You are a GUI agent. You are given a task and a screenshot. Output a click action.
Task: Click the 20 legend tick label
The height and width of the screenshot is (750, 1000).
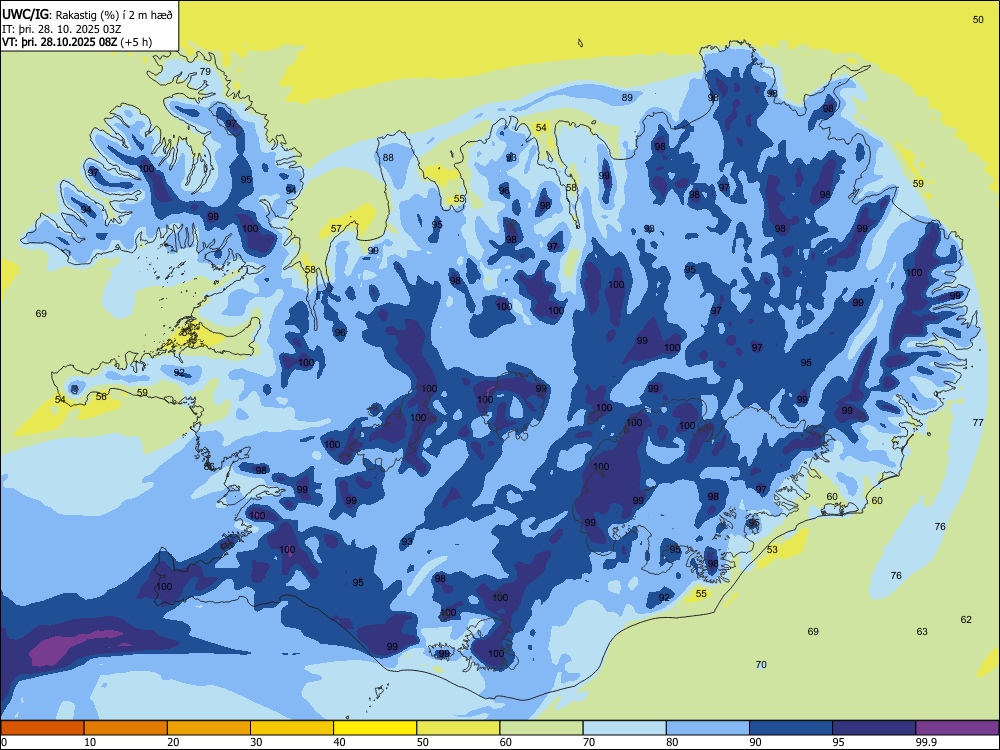pyautogui.click(x=173, y=742)
